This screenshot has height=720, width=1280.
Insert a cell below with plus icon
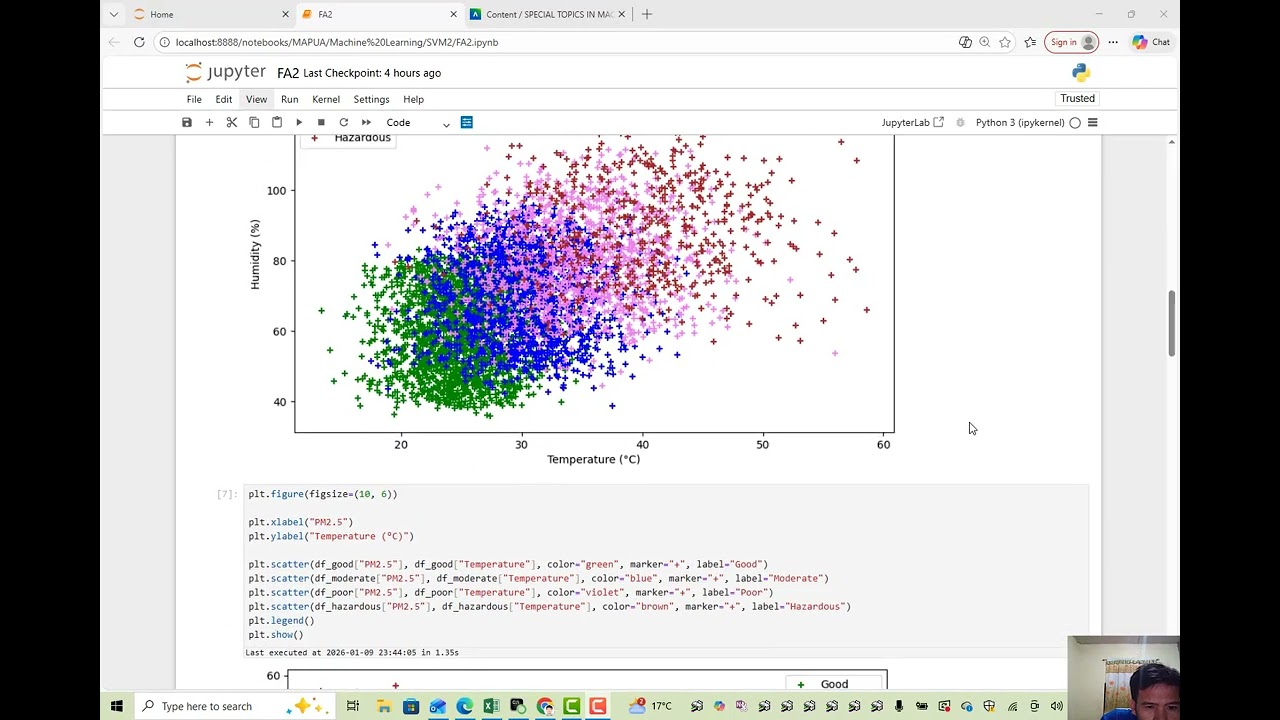[209, 122]
